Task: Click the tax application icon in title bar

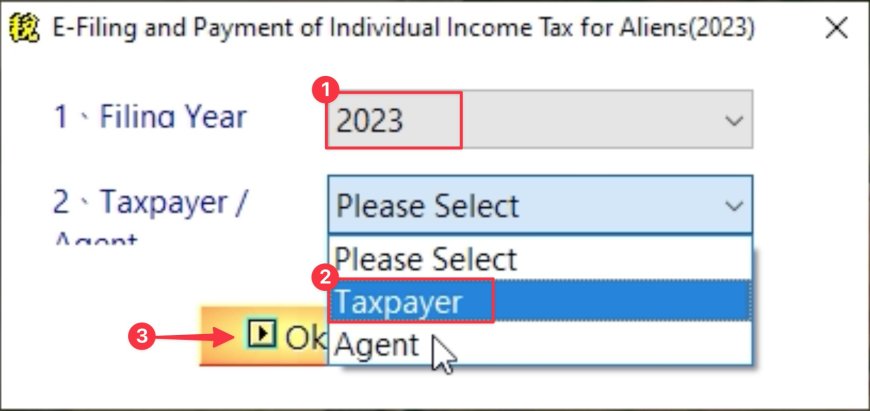Action: click(25, 28)
